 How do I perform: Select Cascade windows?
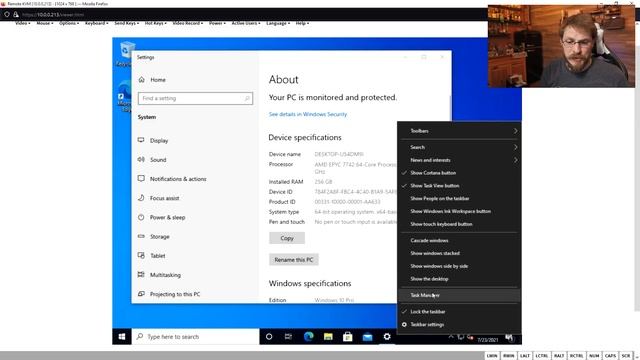pyautogui.click(x=459, y=240)
